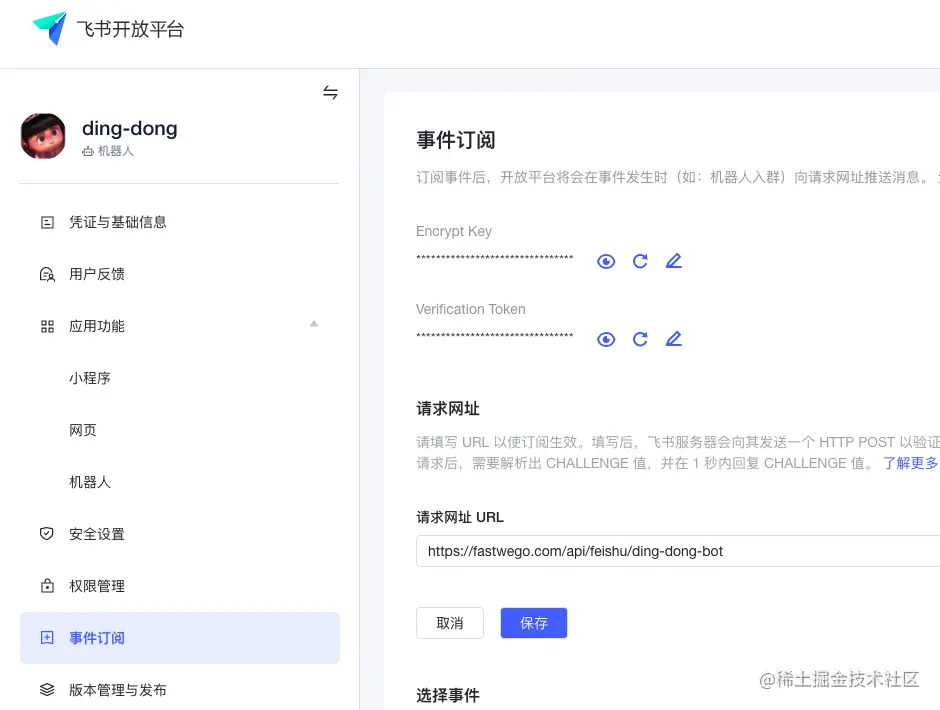Click the 权限管理 lock icon
940x710 pixels.
coord(47,585)
